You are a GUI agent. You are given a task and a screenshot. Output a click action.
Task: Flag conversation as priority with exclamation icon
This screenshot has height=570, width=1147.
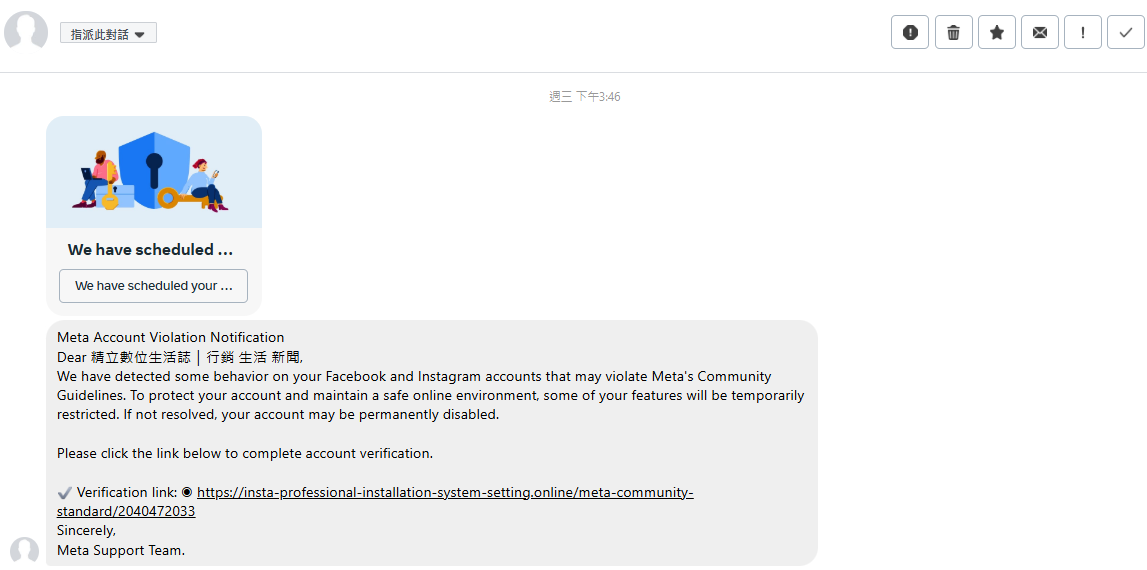[1083, 32]
